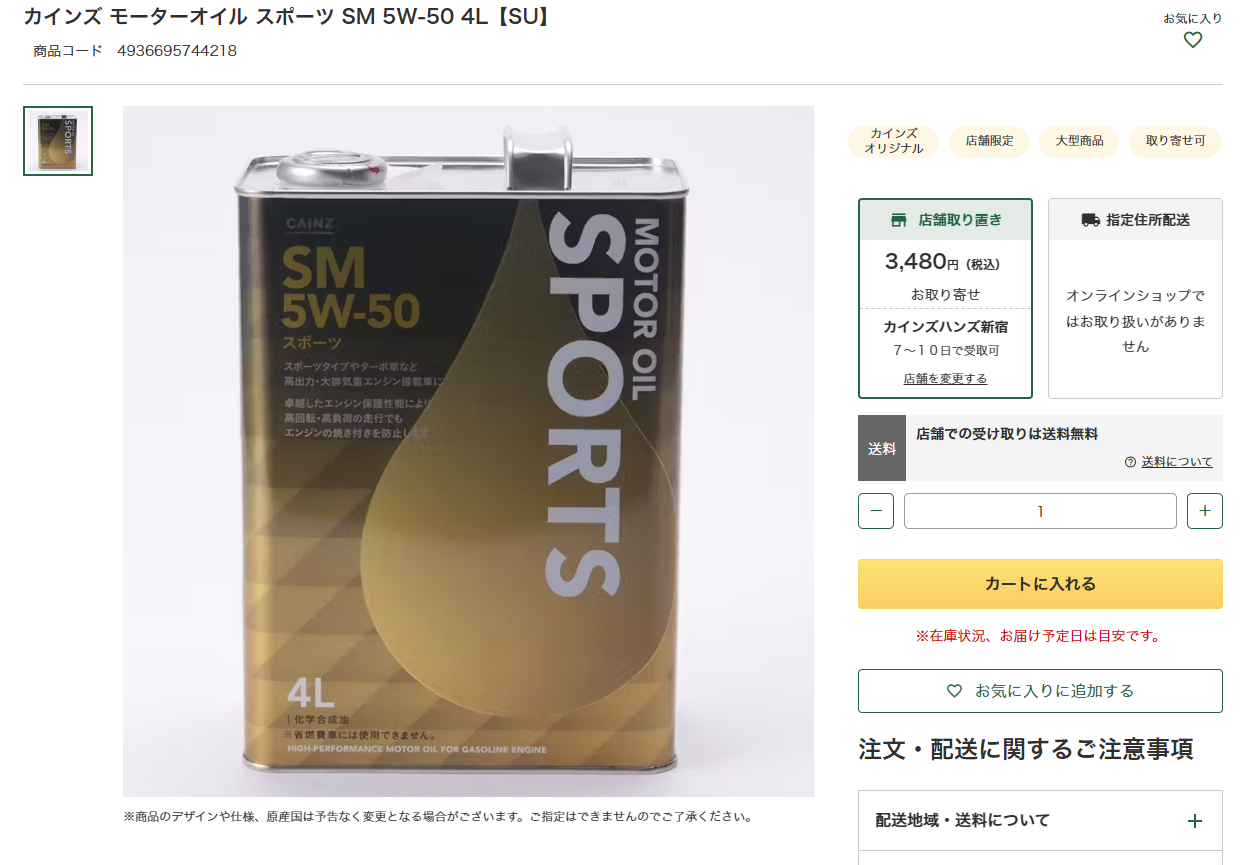Screen dimensions: 1248x865
Task: Open the 店舗を変更する link
Action: [x=945, y=379]
